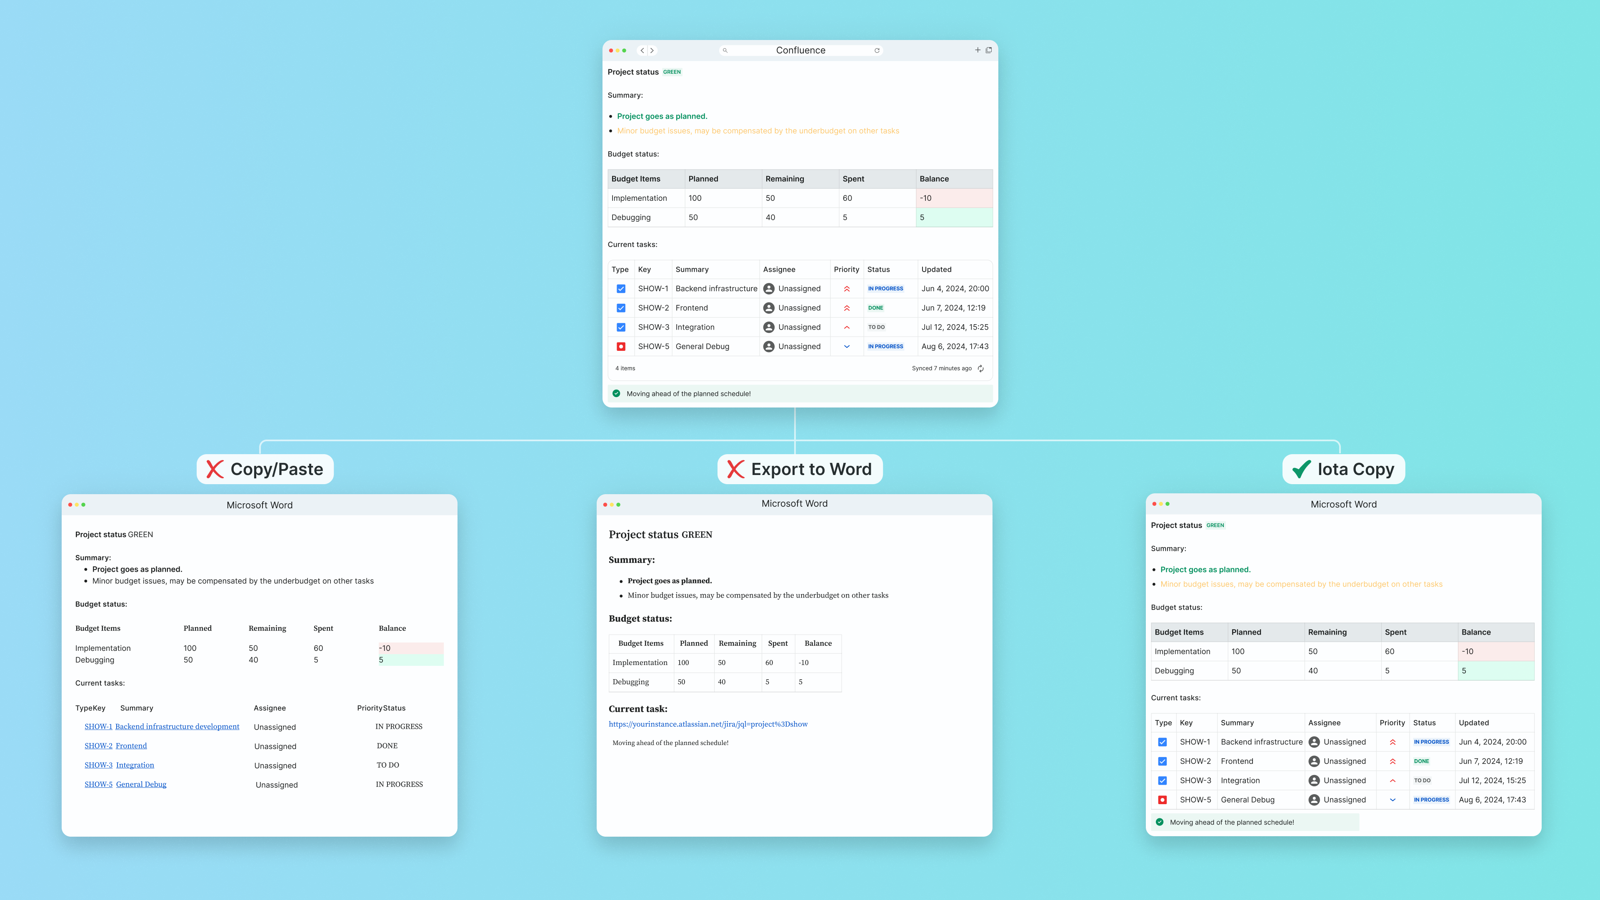Image resolution: width=1600 pixels, height=900 pixels.
Task: Open the yourinstance.atlassian.net Jira link
Action: [708, 724]
